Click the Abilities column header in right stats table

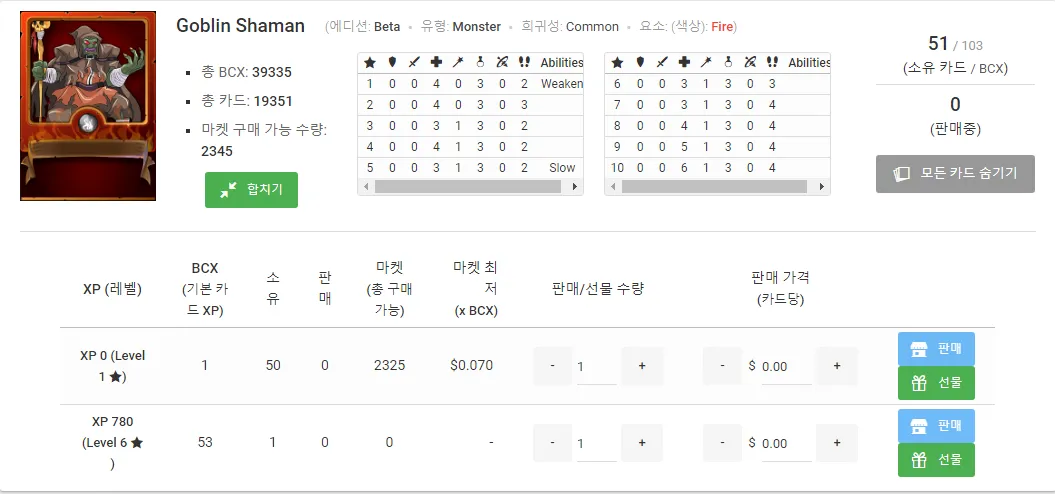coord(809,63)
